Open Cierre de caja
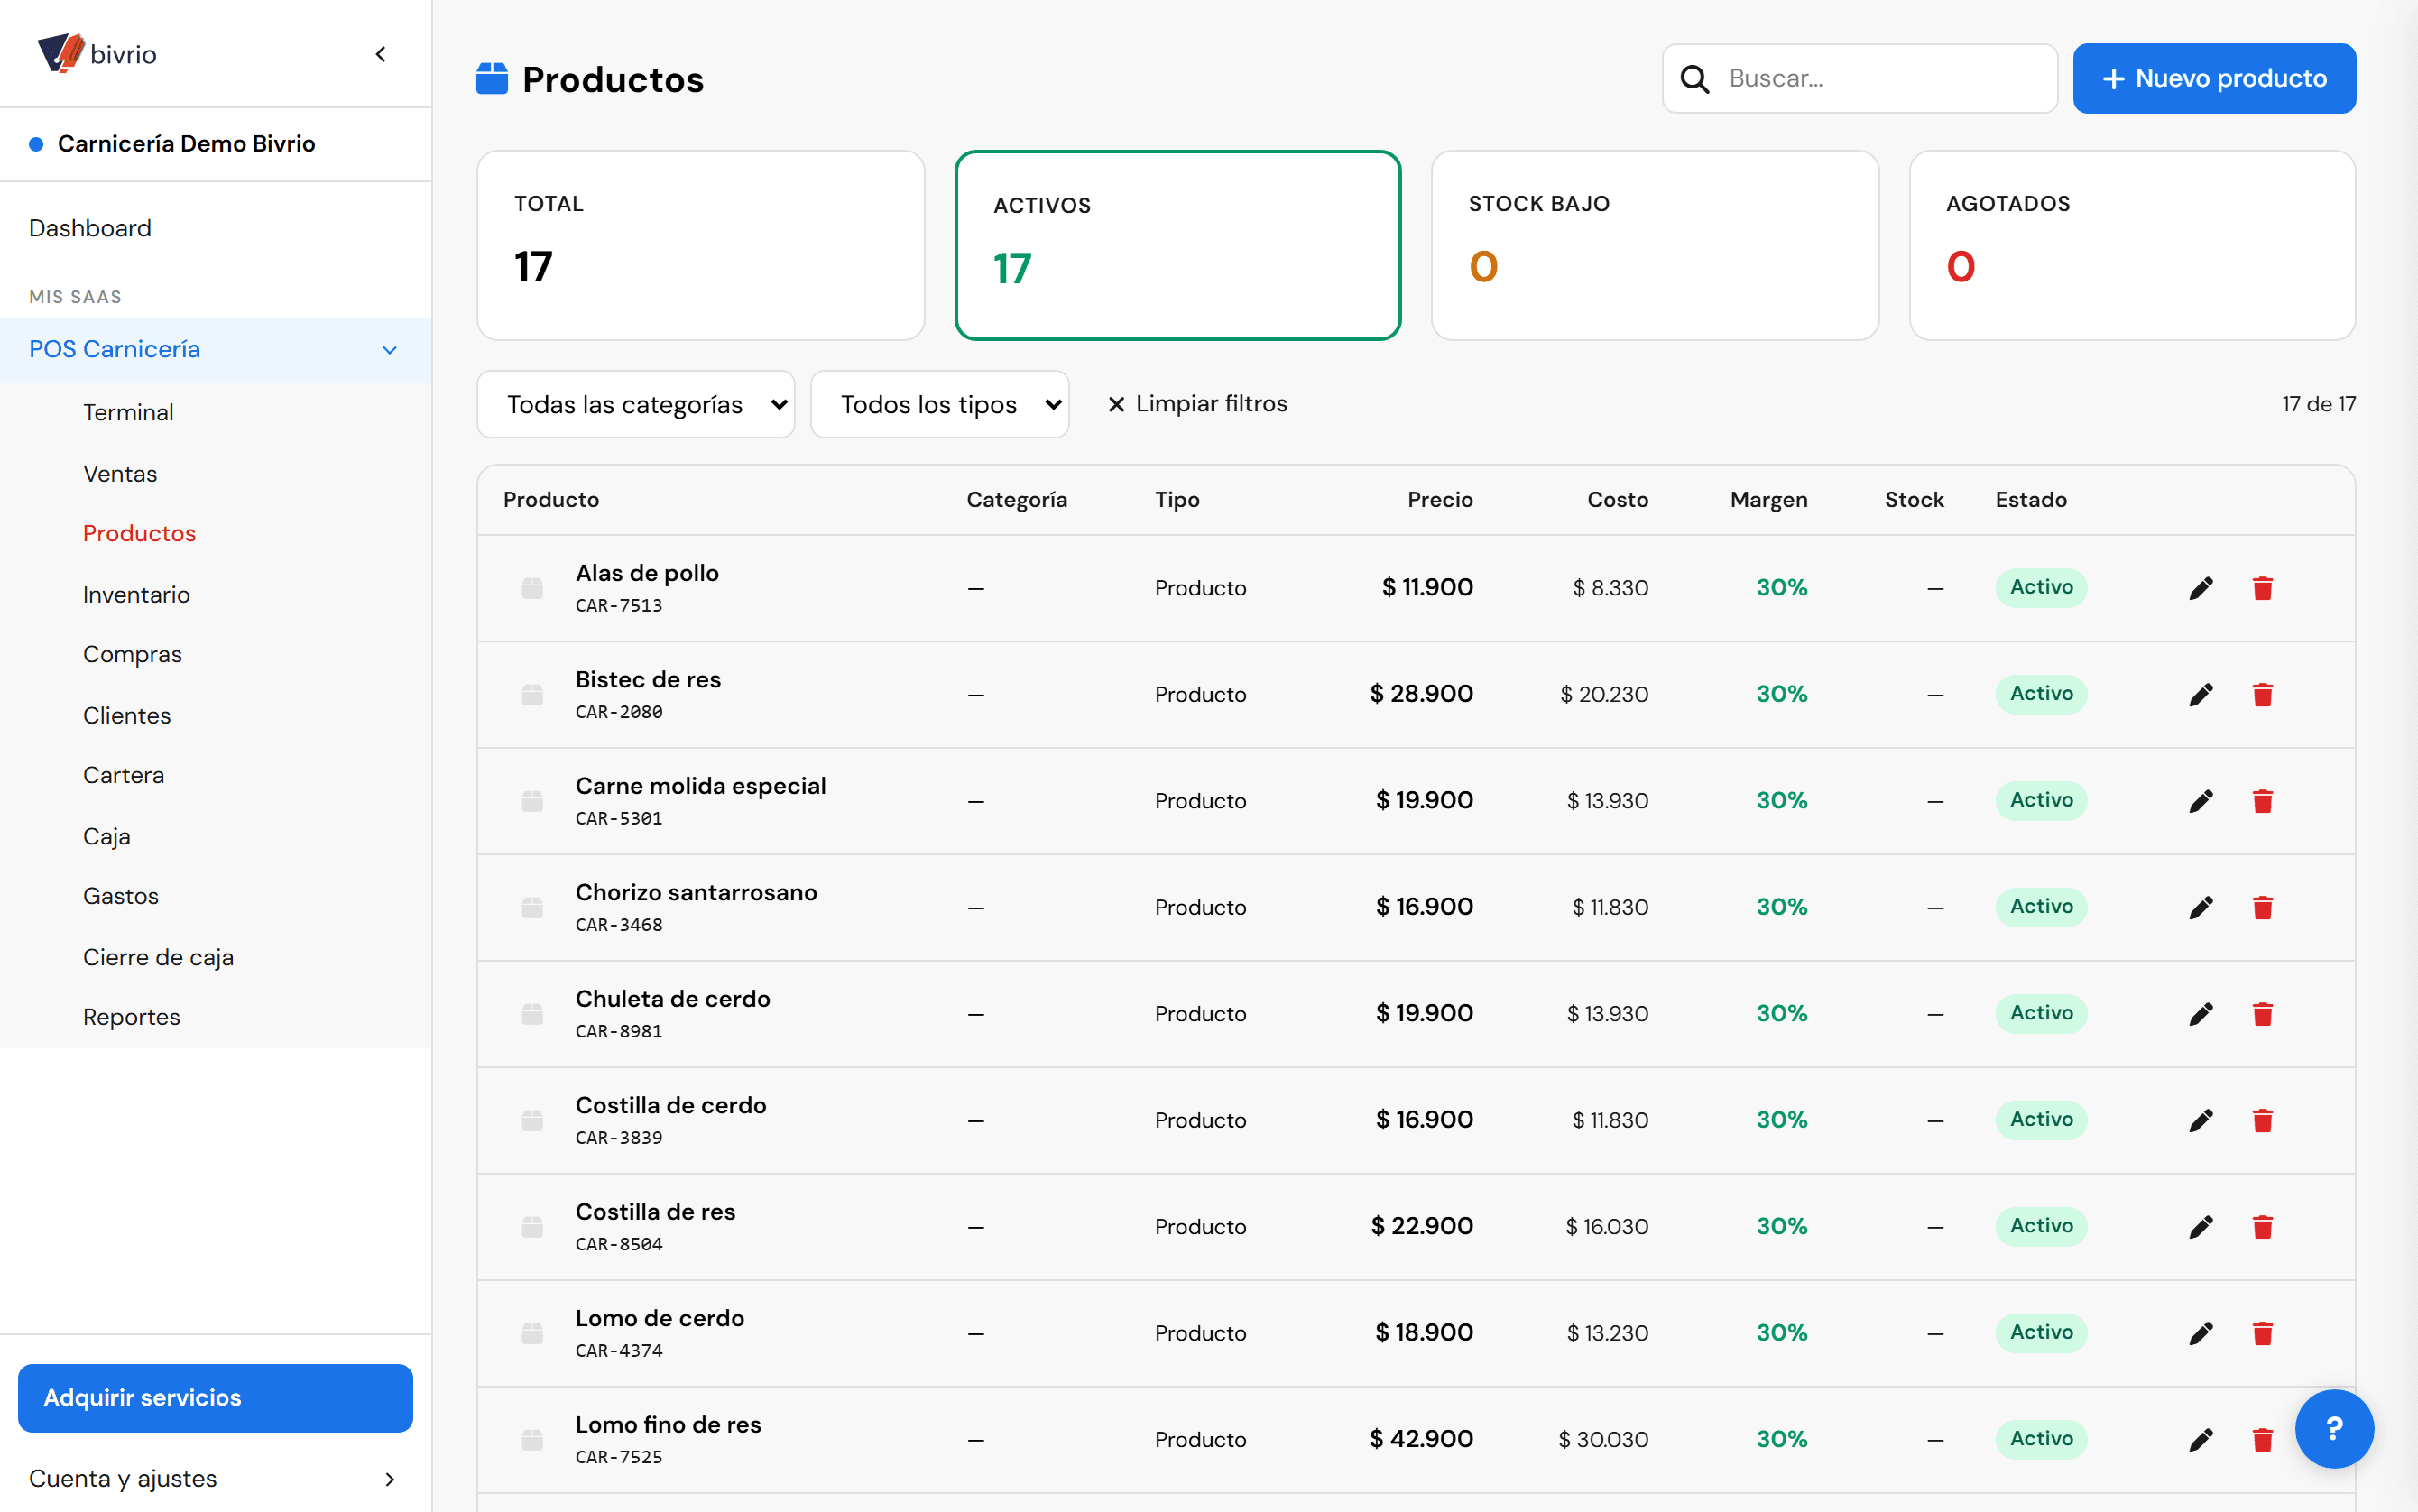 [158, 957]
